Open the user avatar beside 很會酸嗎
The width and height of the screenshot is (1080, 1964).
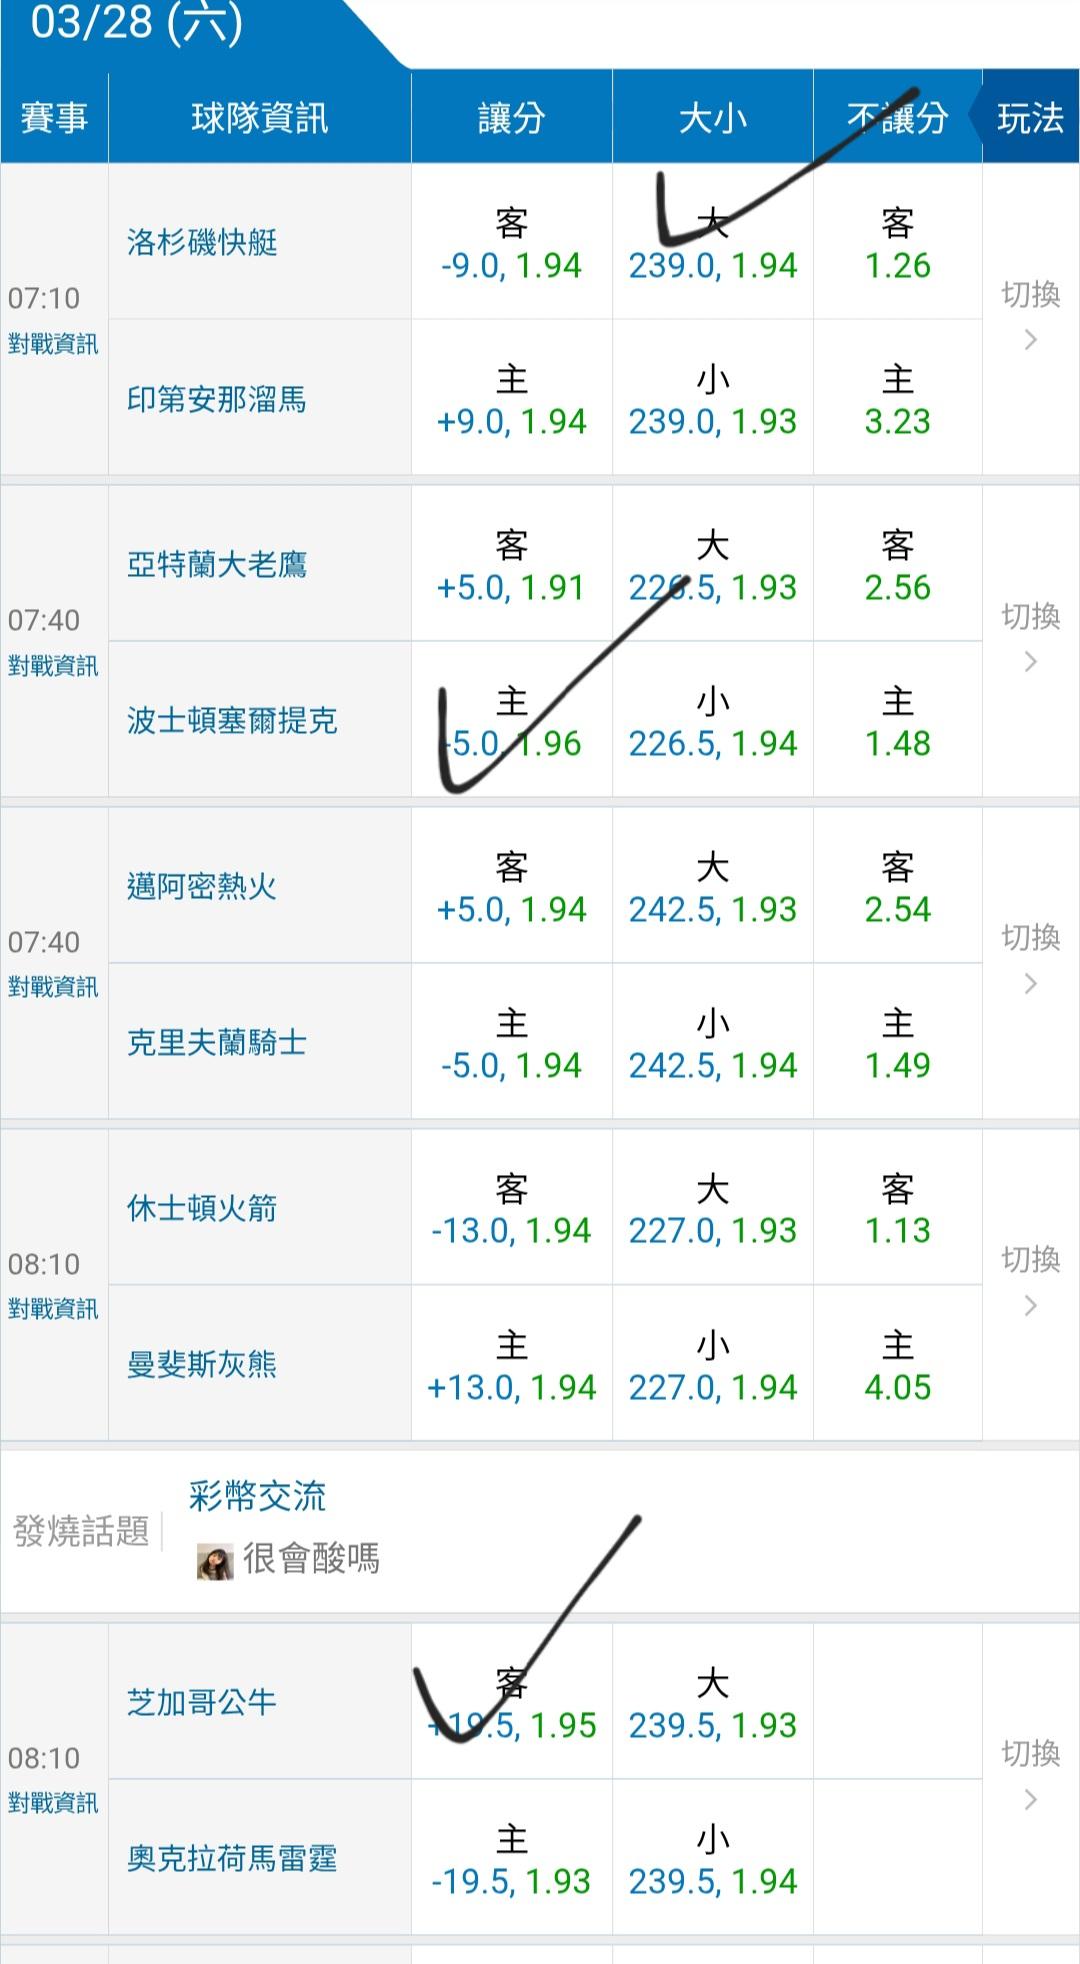(x=215, y=1561)
